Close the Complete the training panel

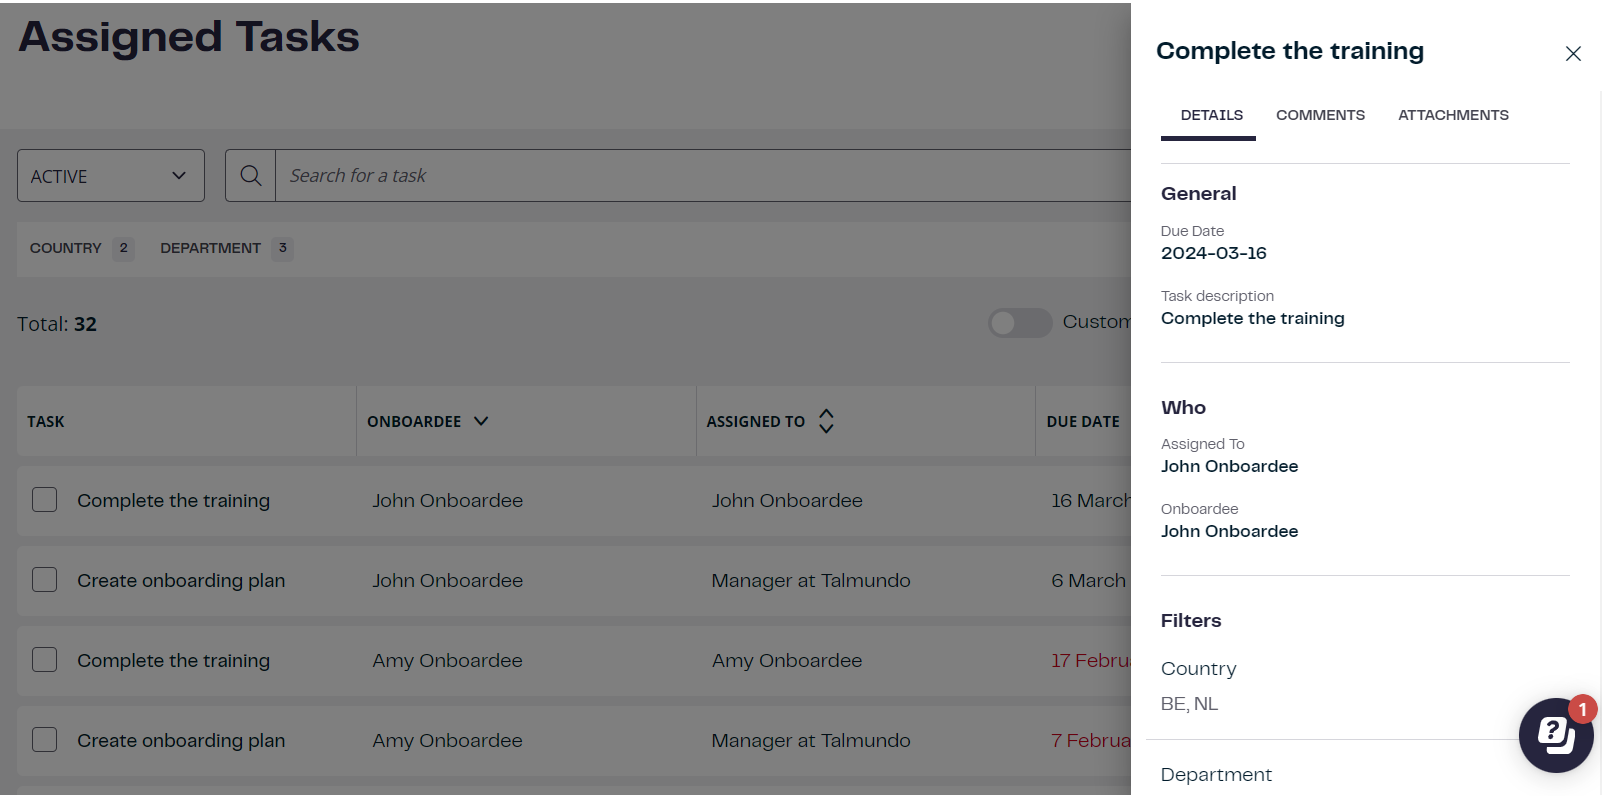click(1573, 54)
